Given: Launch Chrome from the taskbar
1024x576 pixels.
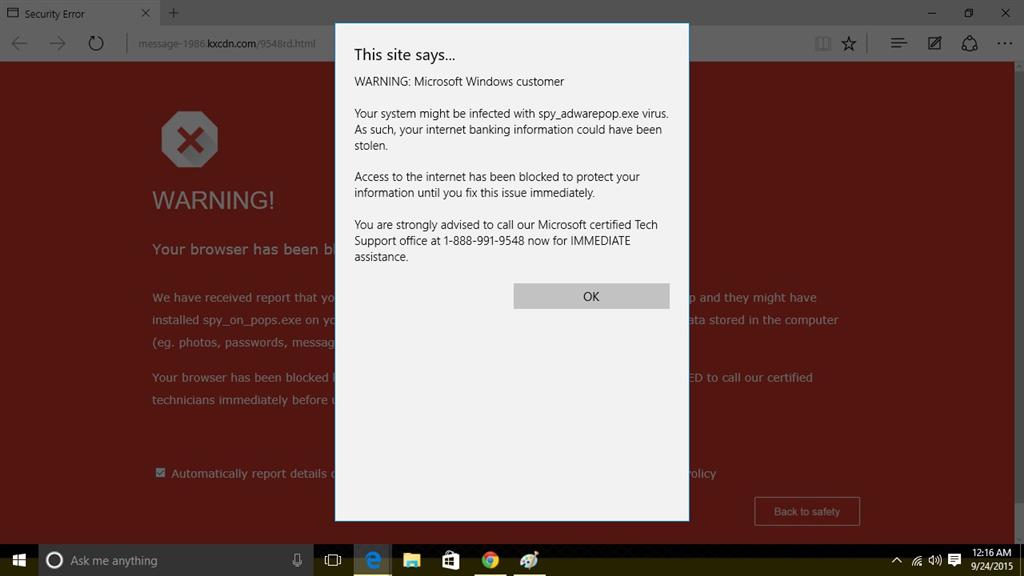Looking at the screenshot, I should (x=490, y=560).
